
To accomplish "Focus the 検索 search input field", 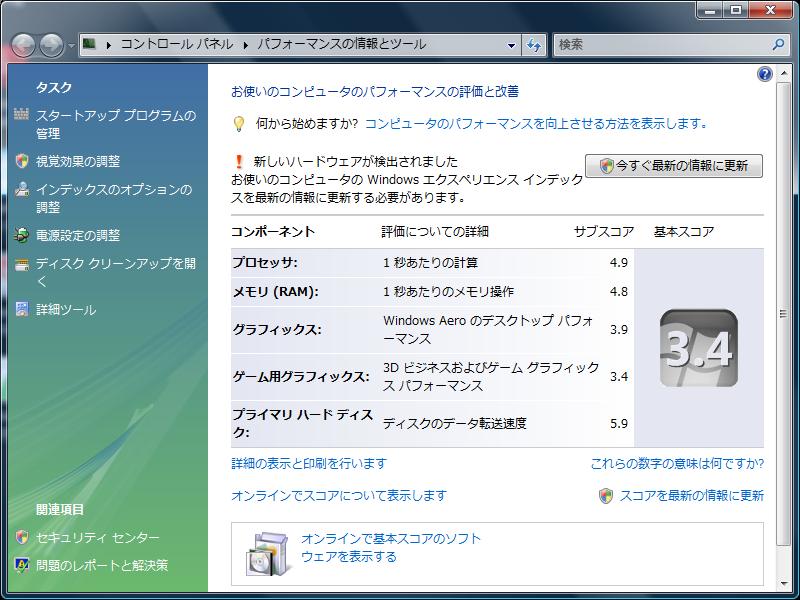I will pyautogui.click(x=660, y=45).
